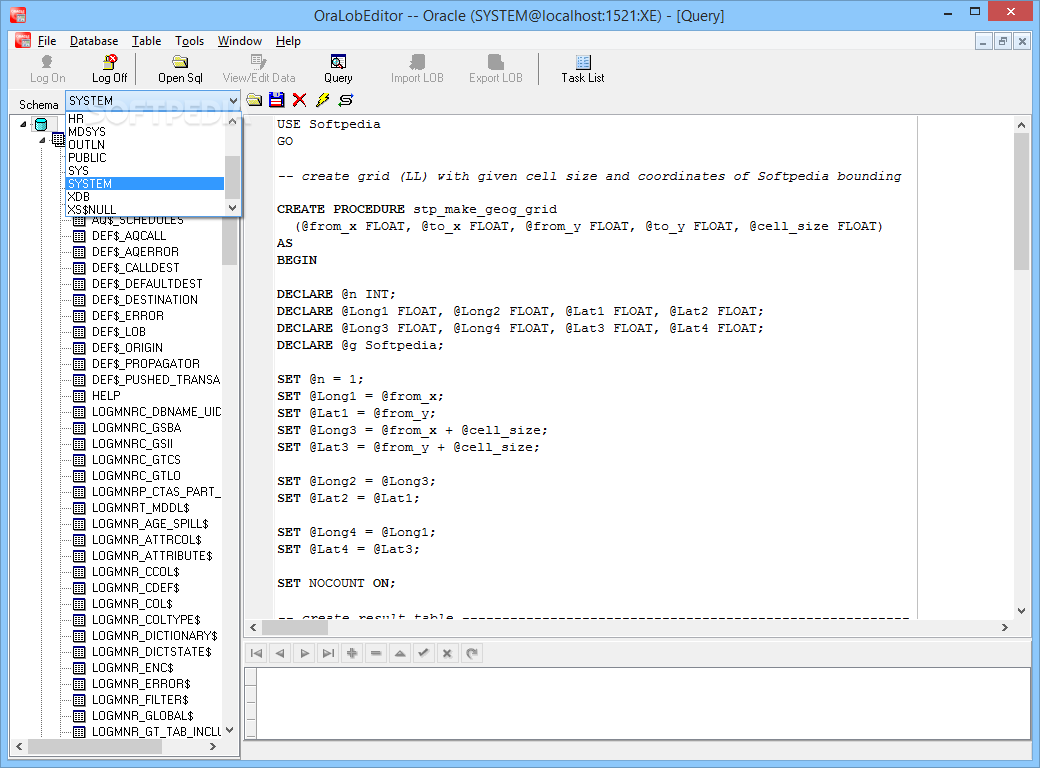The image size is (1040, 768).
Task: Select the LOGMNRC_GSBA table
Action: (136, 428)
